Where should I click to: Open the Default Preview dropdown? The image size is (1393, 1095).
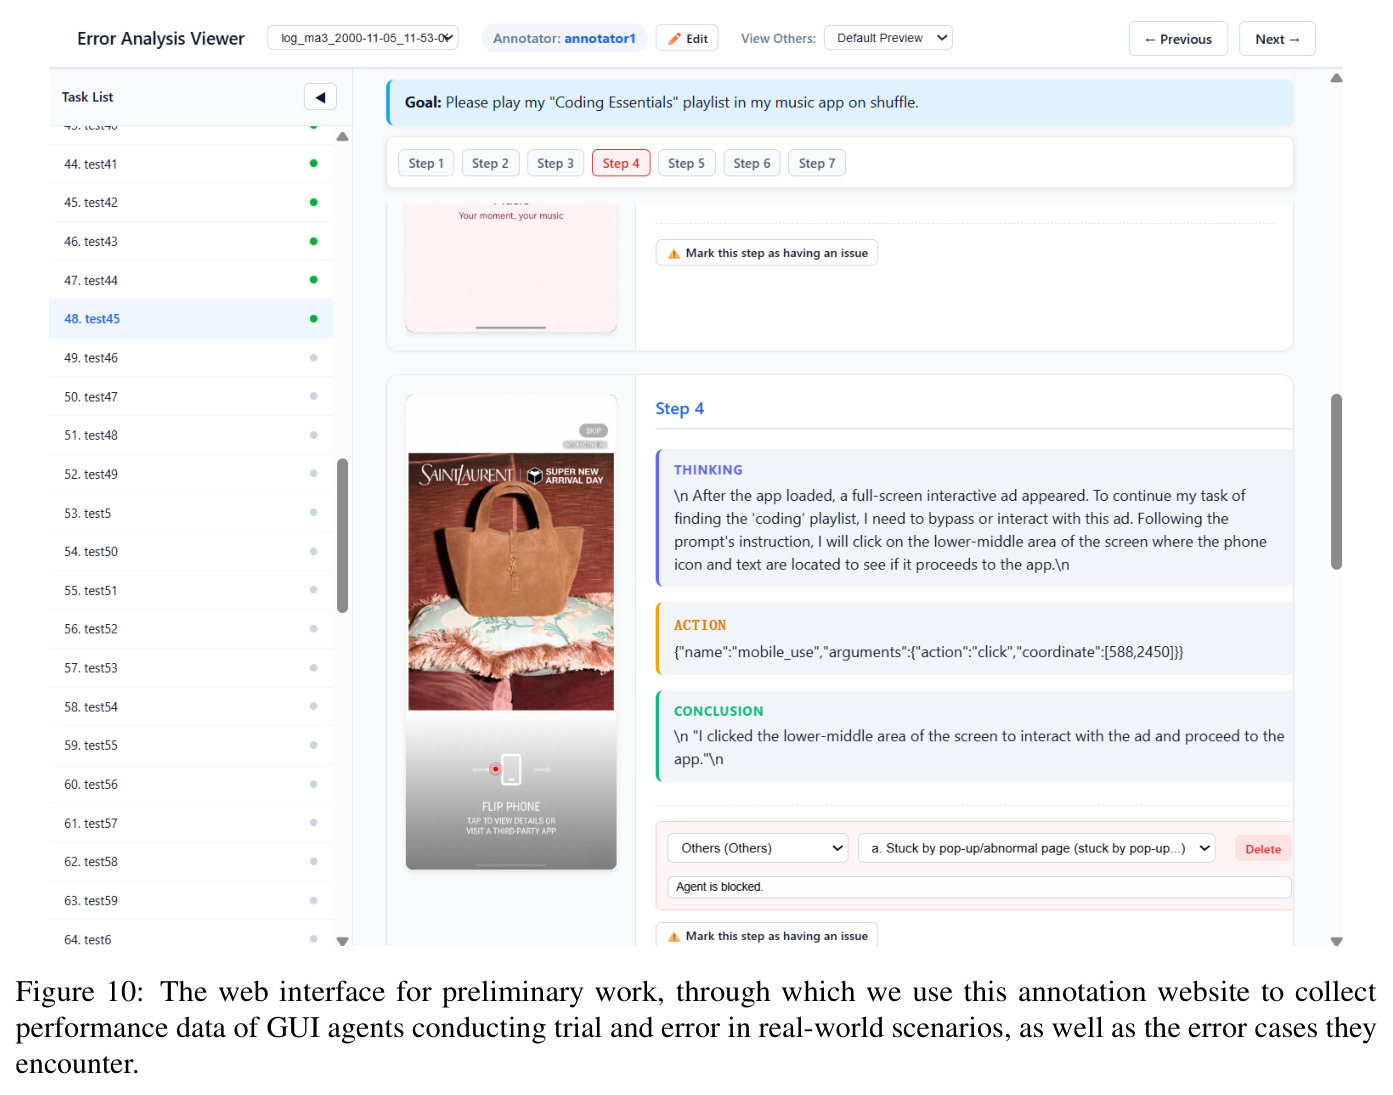pyautogui.click(x=888, y=38)
